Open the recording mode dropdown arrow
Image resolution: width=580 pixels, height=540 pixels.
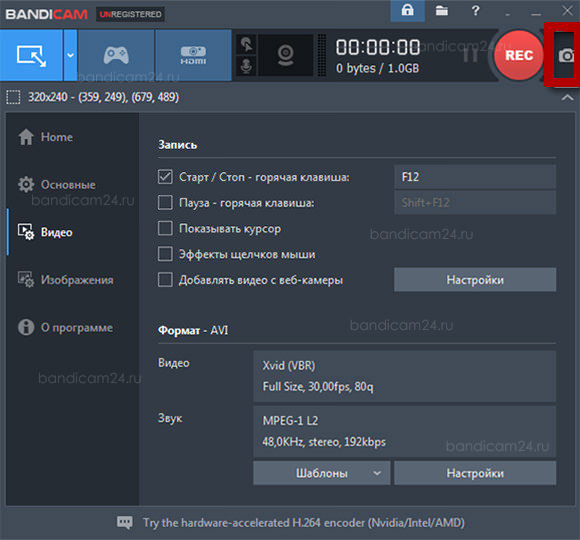tap(70, 55)
